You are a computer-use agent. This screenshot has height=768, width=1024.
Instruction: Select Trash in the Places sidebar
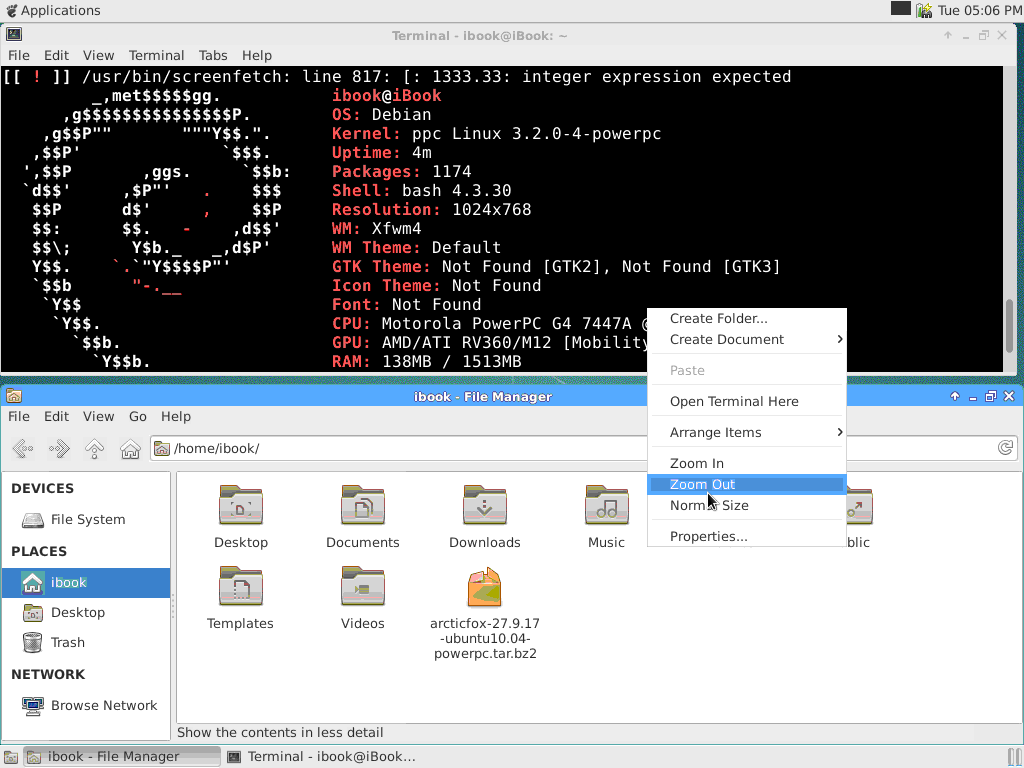(67, 643)
